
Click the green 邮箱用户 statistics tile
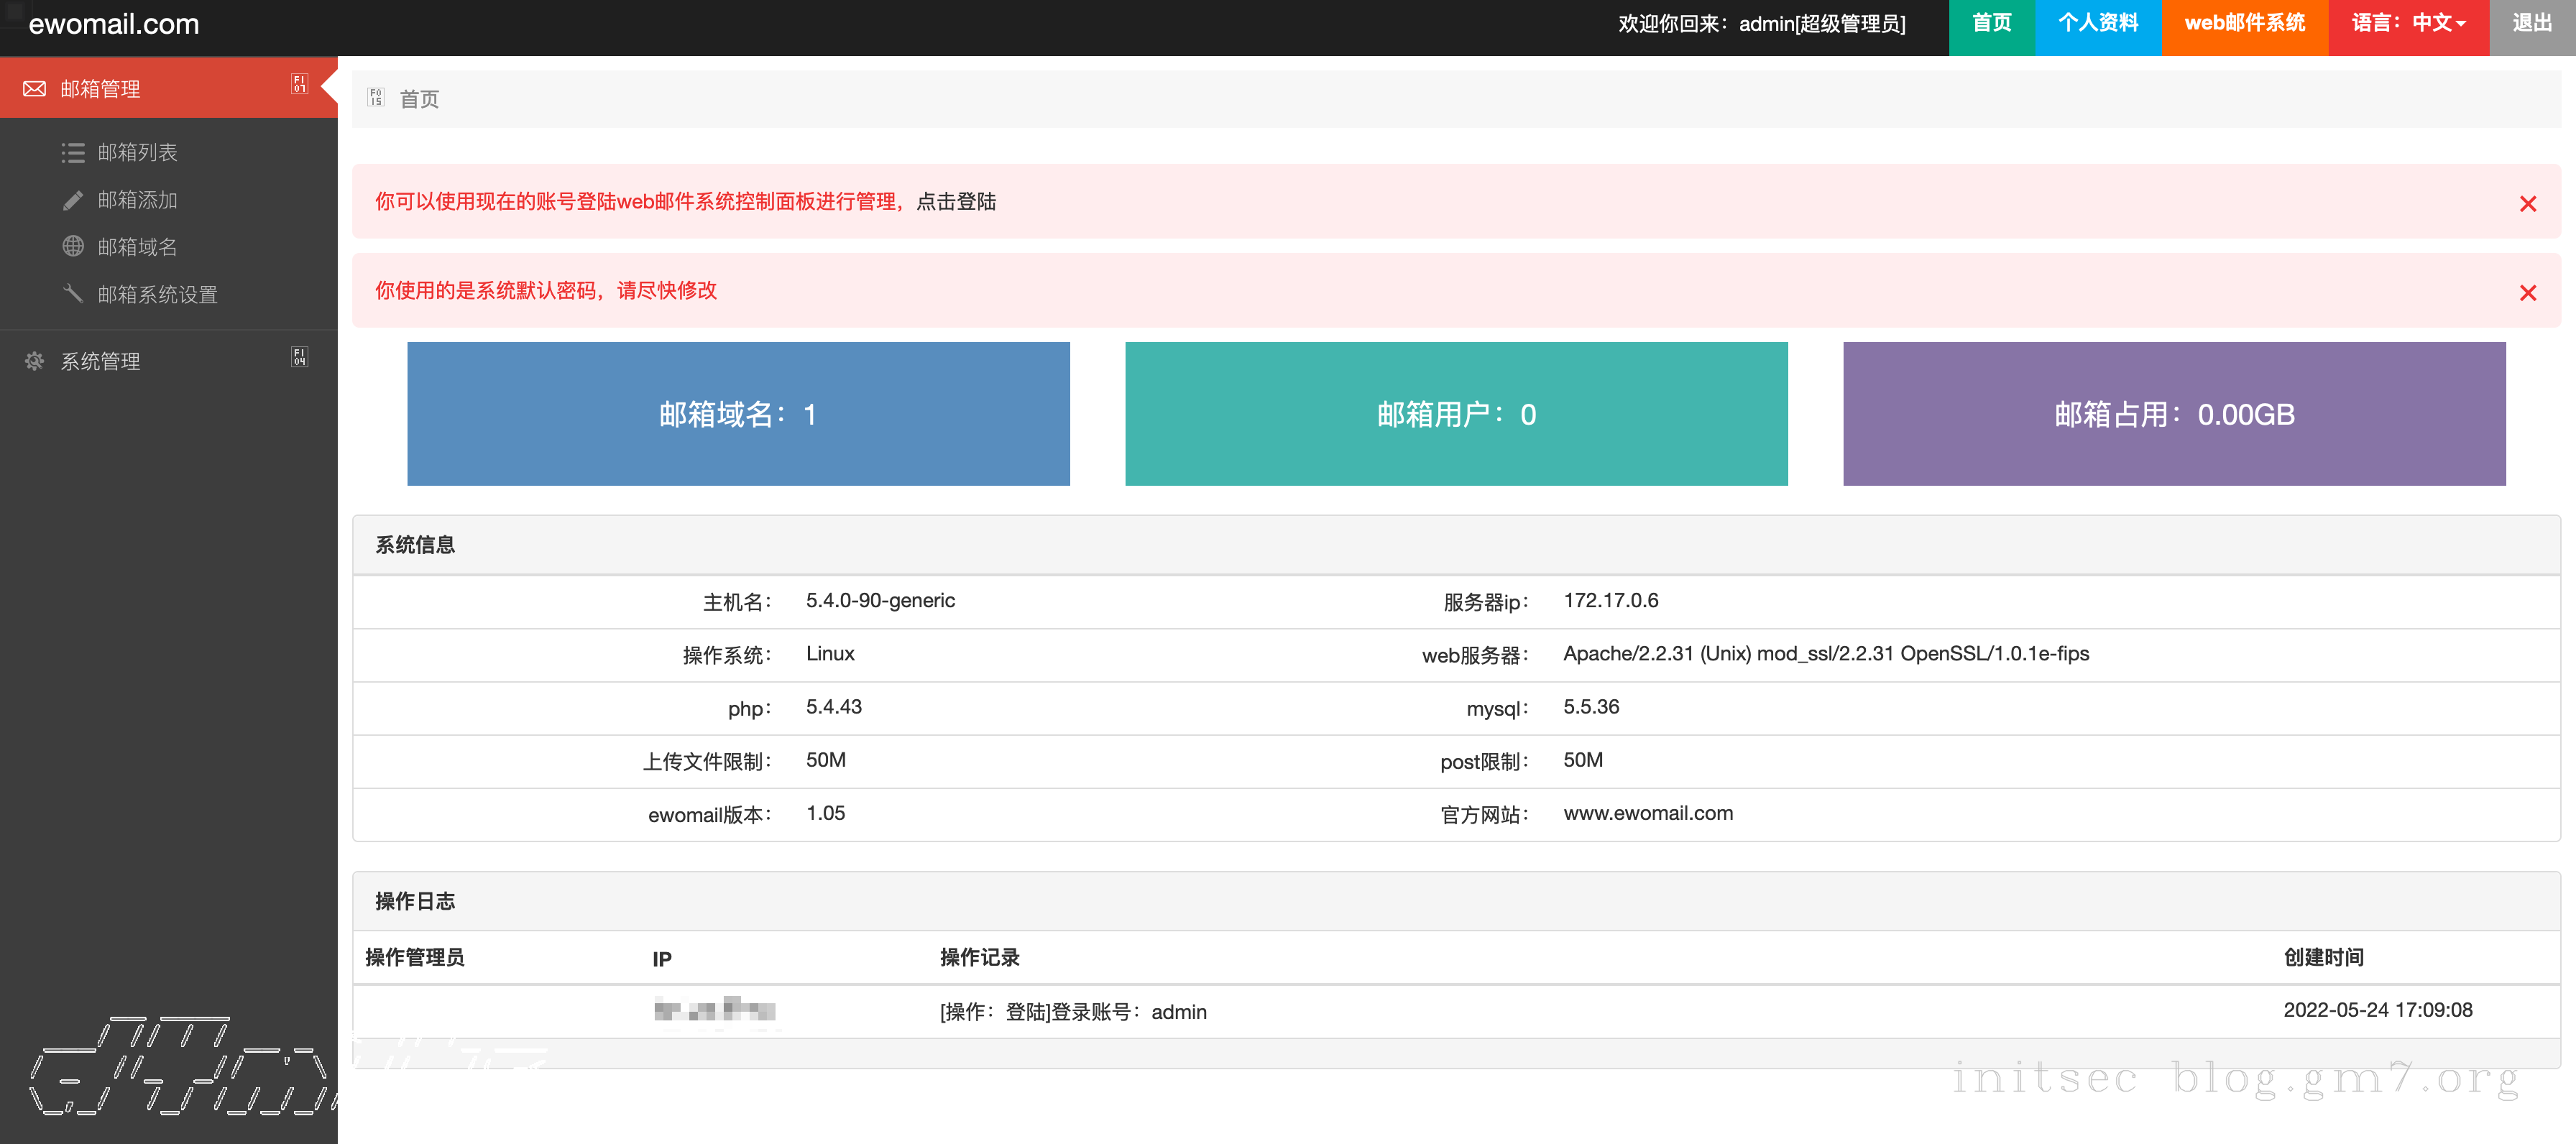[x=1456, y=414]
